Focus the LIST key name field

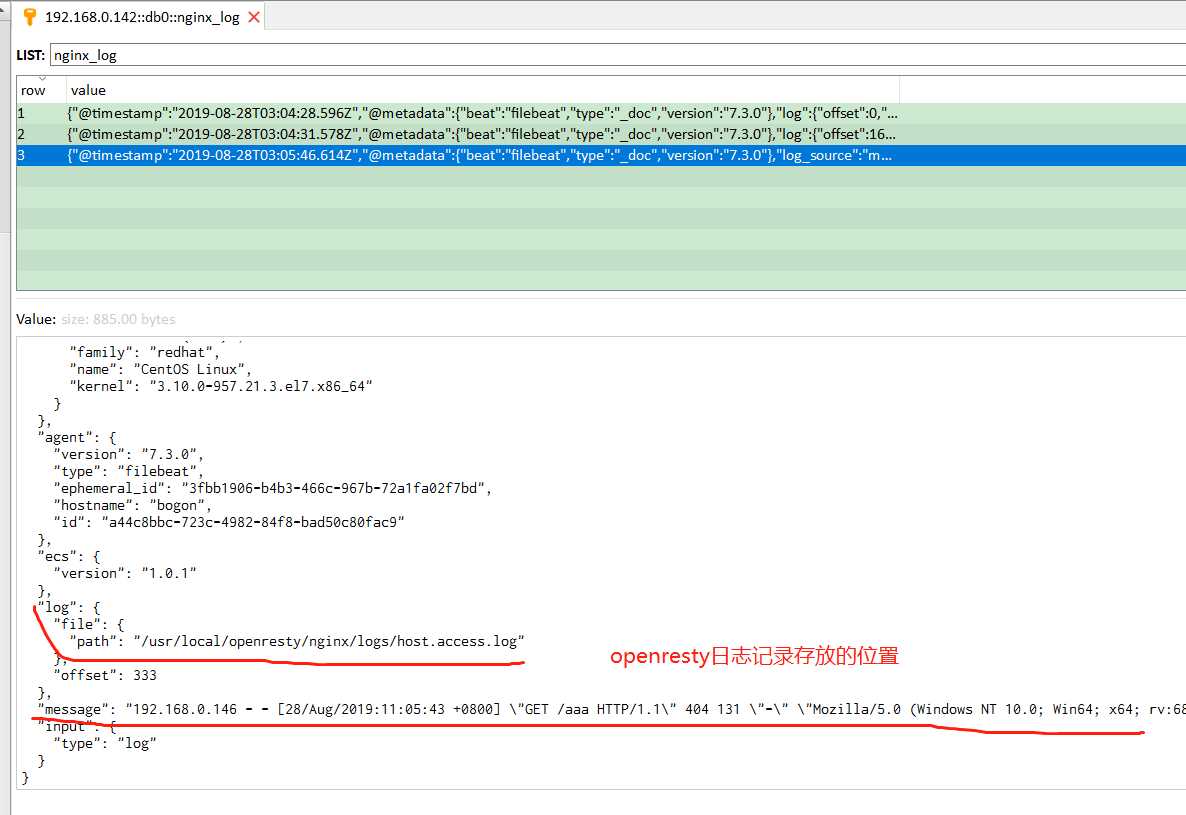(617, 55)
